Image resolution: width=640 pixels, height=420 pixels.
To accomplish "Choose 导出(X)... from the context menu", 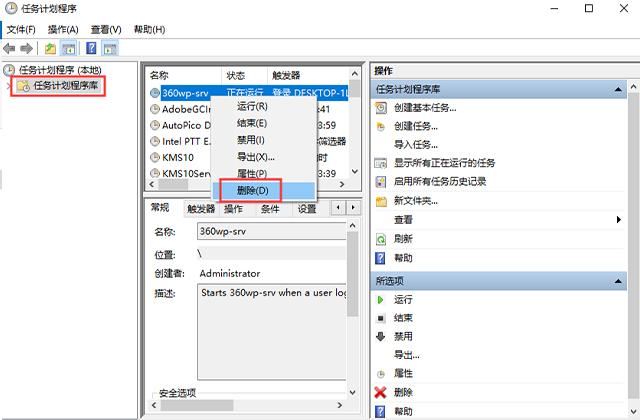I will click(x=264, y=157).
